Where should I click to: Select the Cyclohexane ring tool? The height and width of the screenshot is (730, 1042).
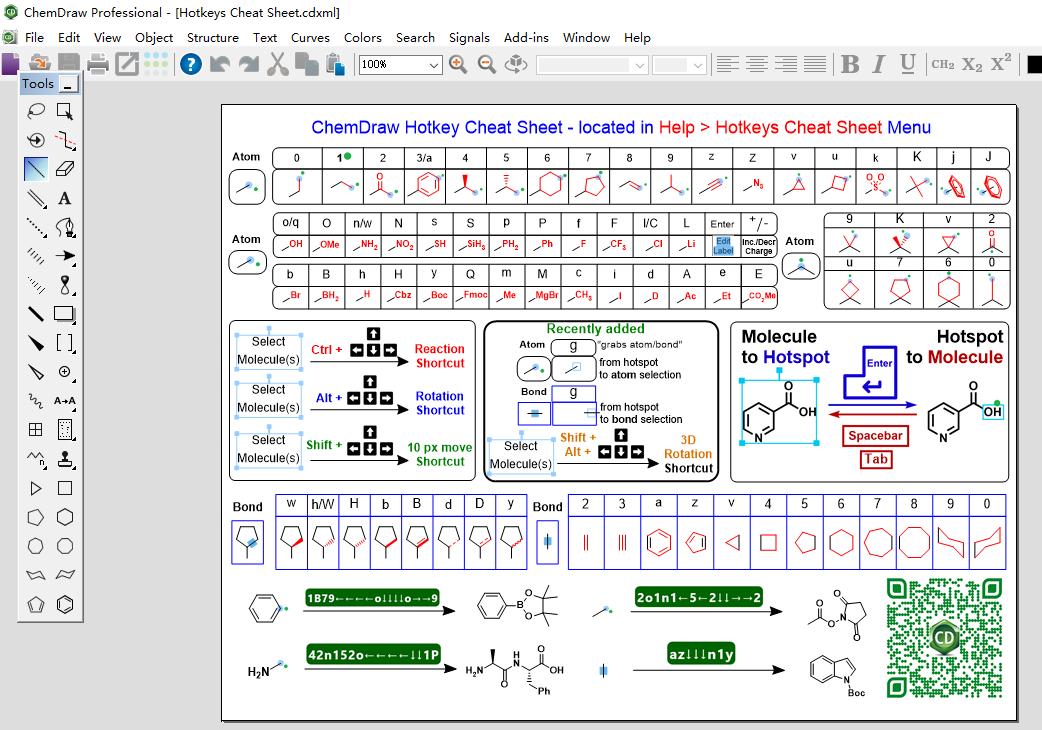tap(65, 517)
